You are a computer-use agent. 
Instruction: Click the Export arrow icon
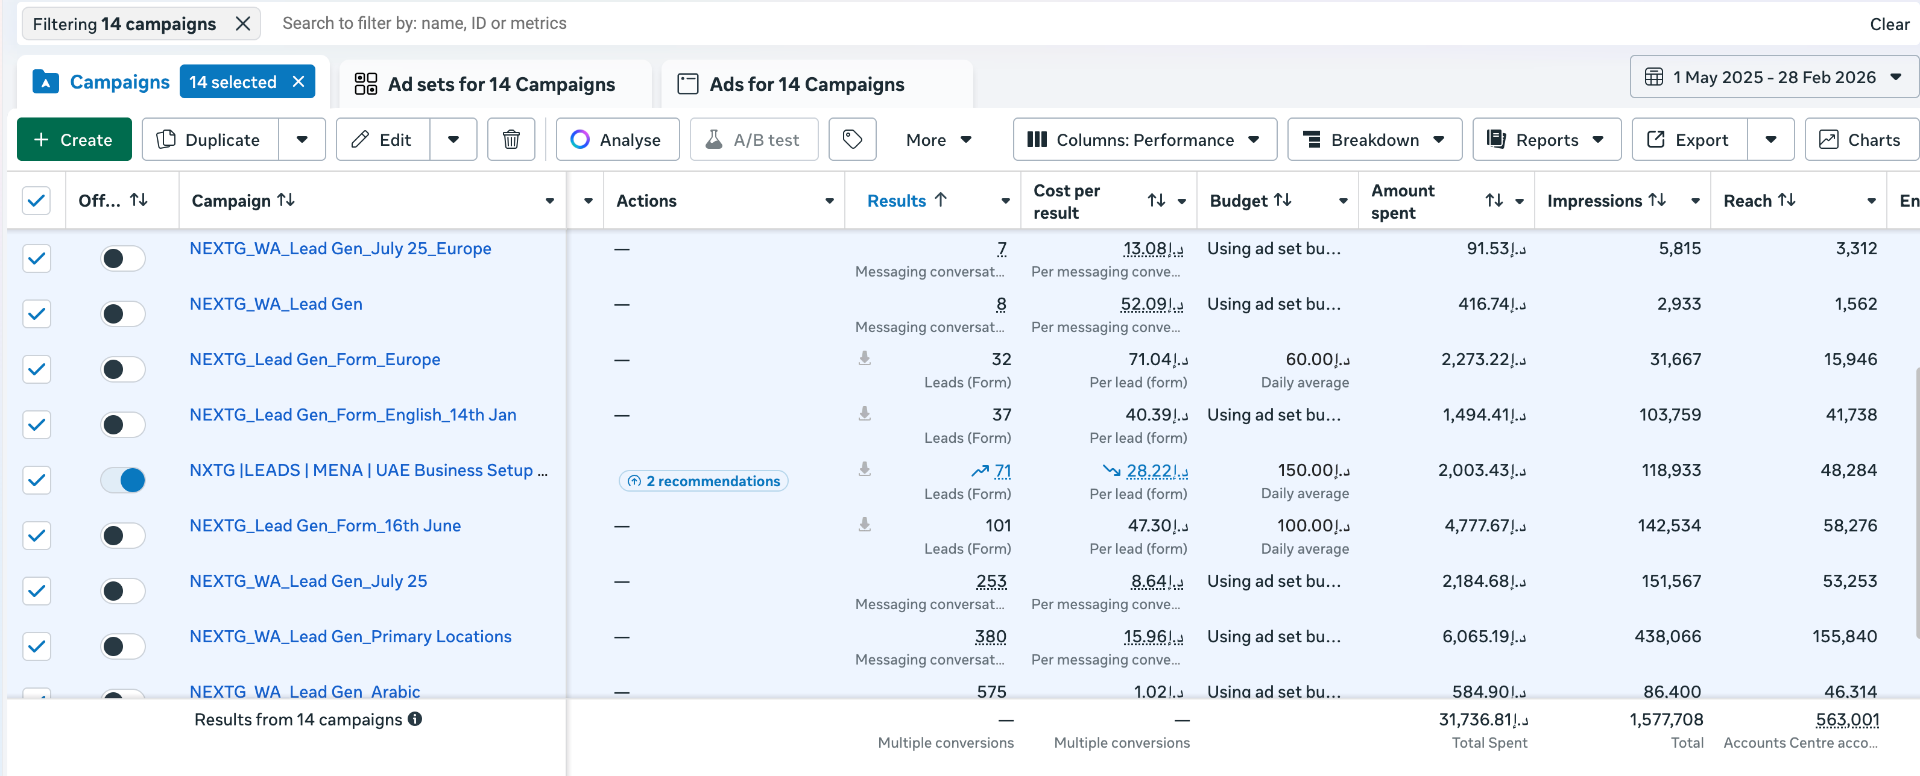point(1656,140)
